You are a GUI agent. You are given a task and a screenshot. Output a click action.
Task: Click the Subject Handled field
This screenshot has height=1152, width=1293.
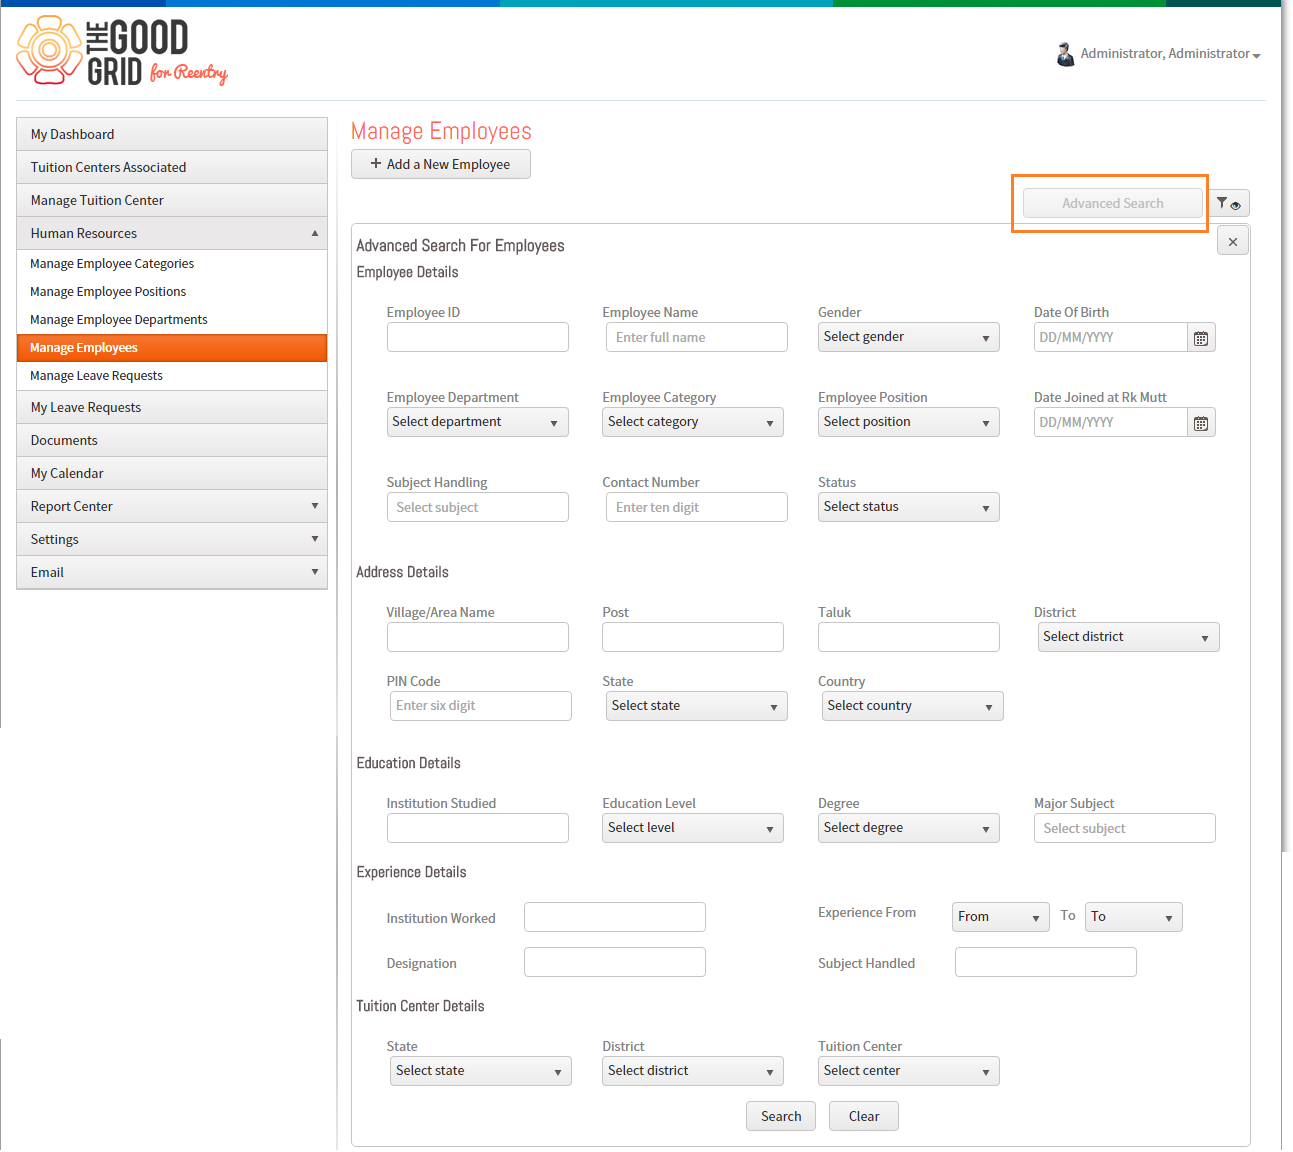(1045, 962)
